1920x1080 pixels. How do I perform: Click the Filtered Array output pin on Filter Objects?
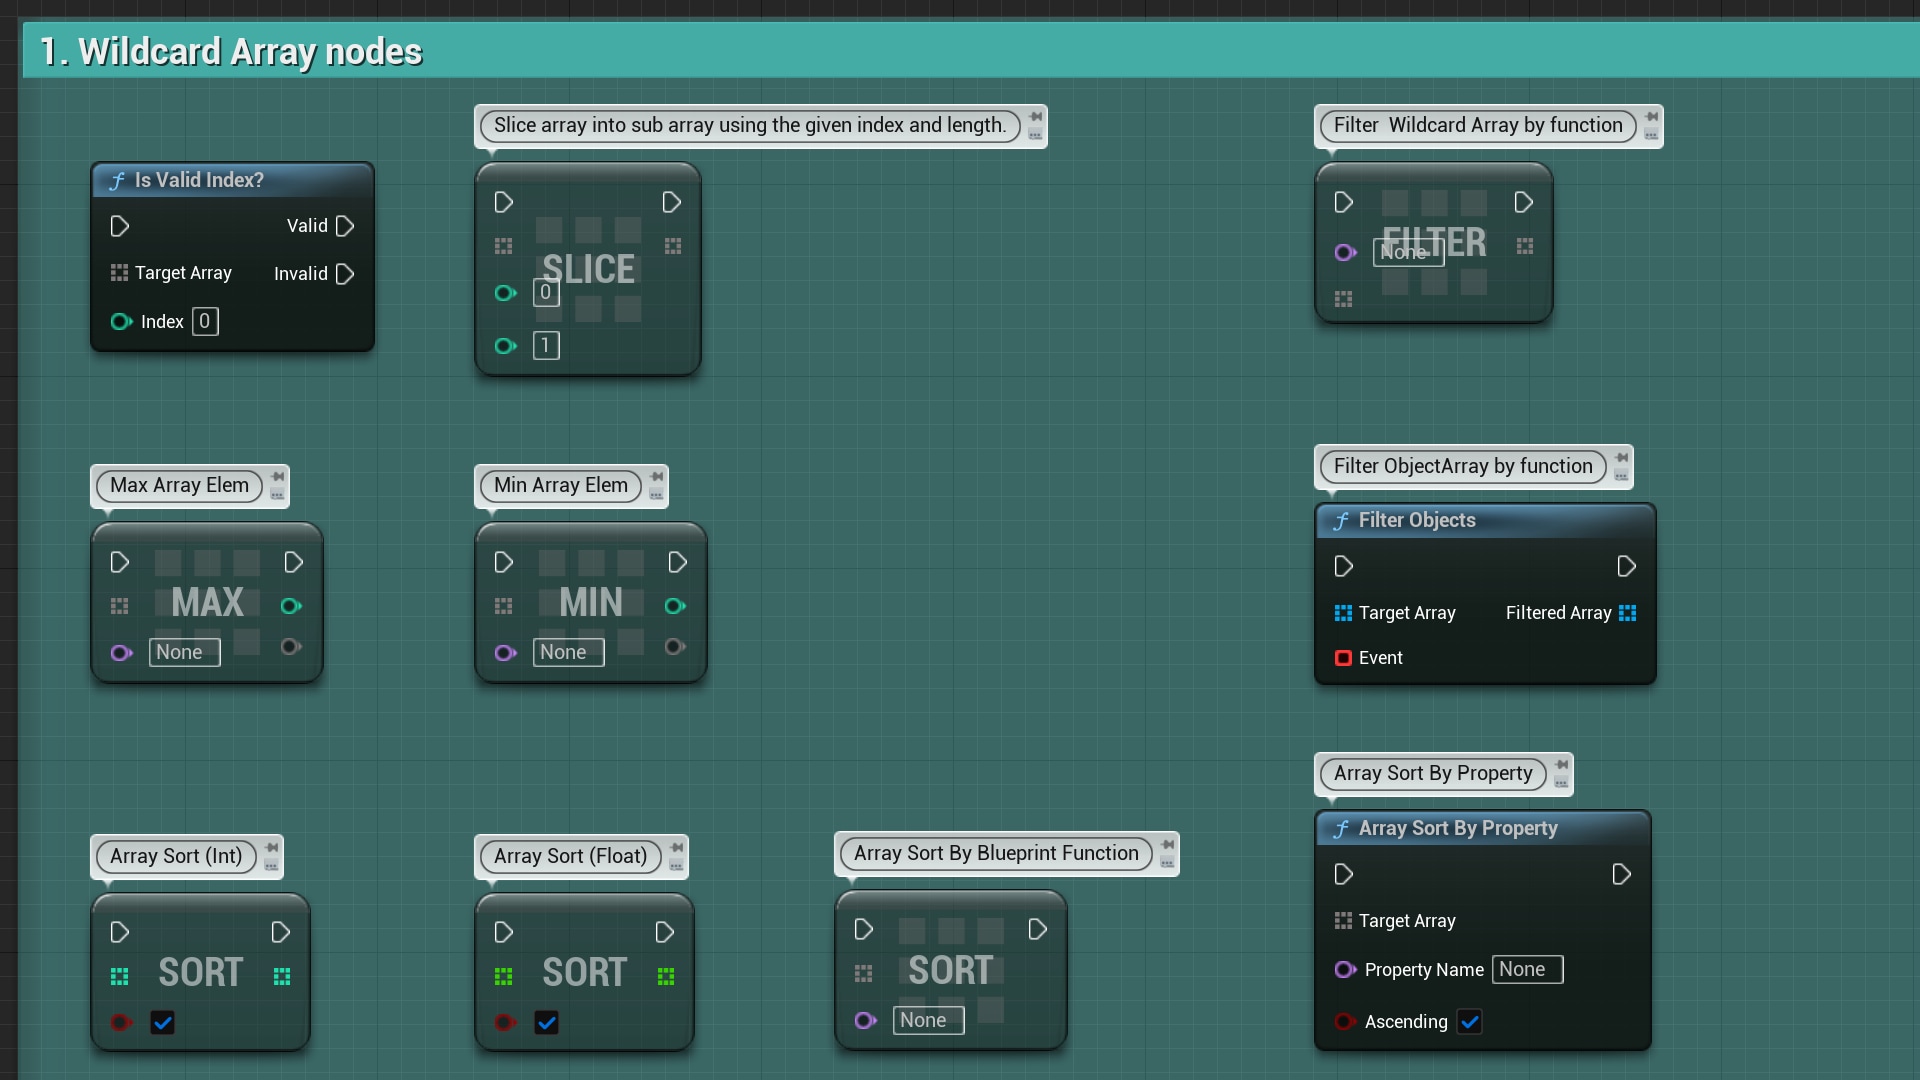[x=1628, y=613]
